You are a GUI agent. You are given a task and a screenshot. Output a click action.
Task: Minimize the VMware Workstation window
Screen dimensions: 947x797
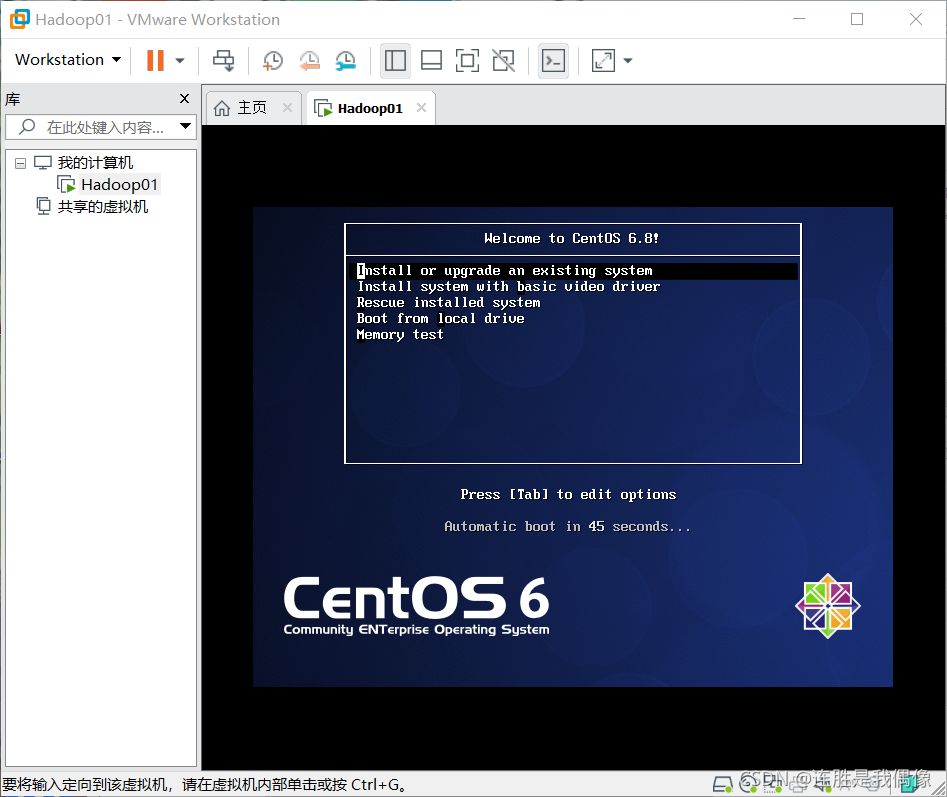[x=799, y=19]
